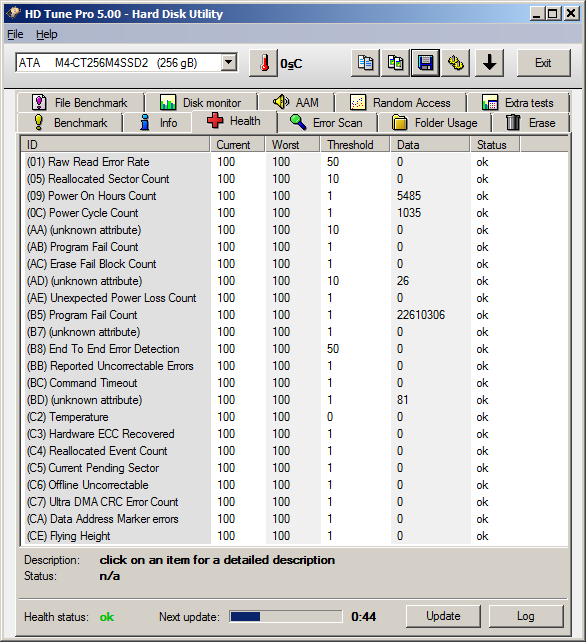Switch to the Erase tab
This screenshot has height=642, width=586.
(x=531, y=122)
